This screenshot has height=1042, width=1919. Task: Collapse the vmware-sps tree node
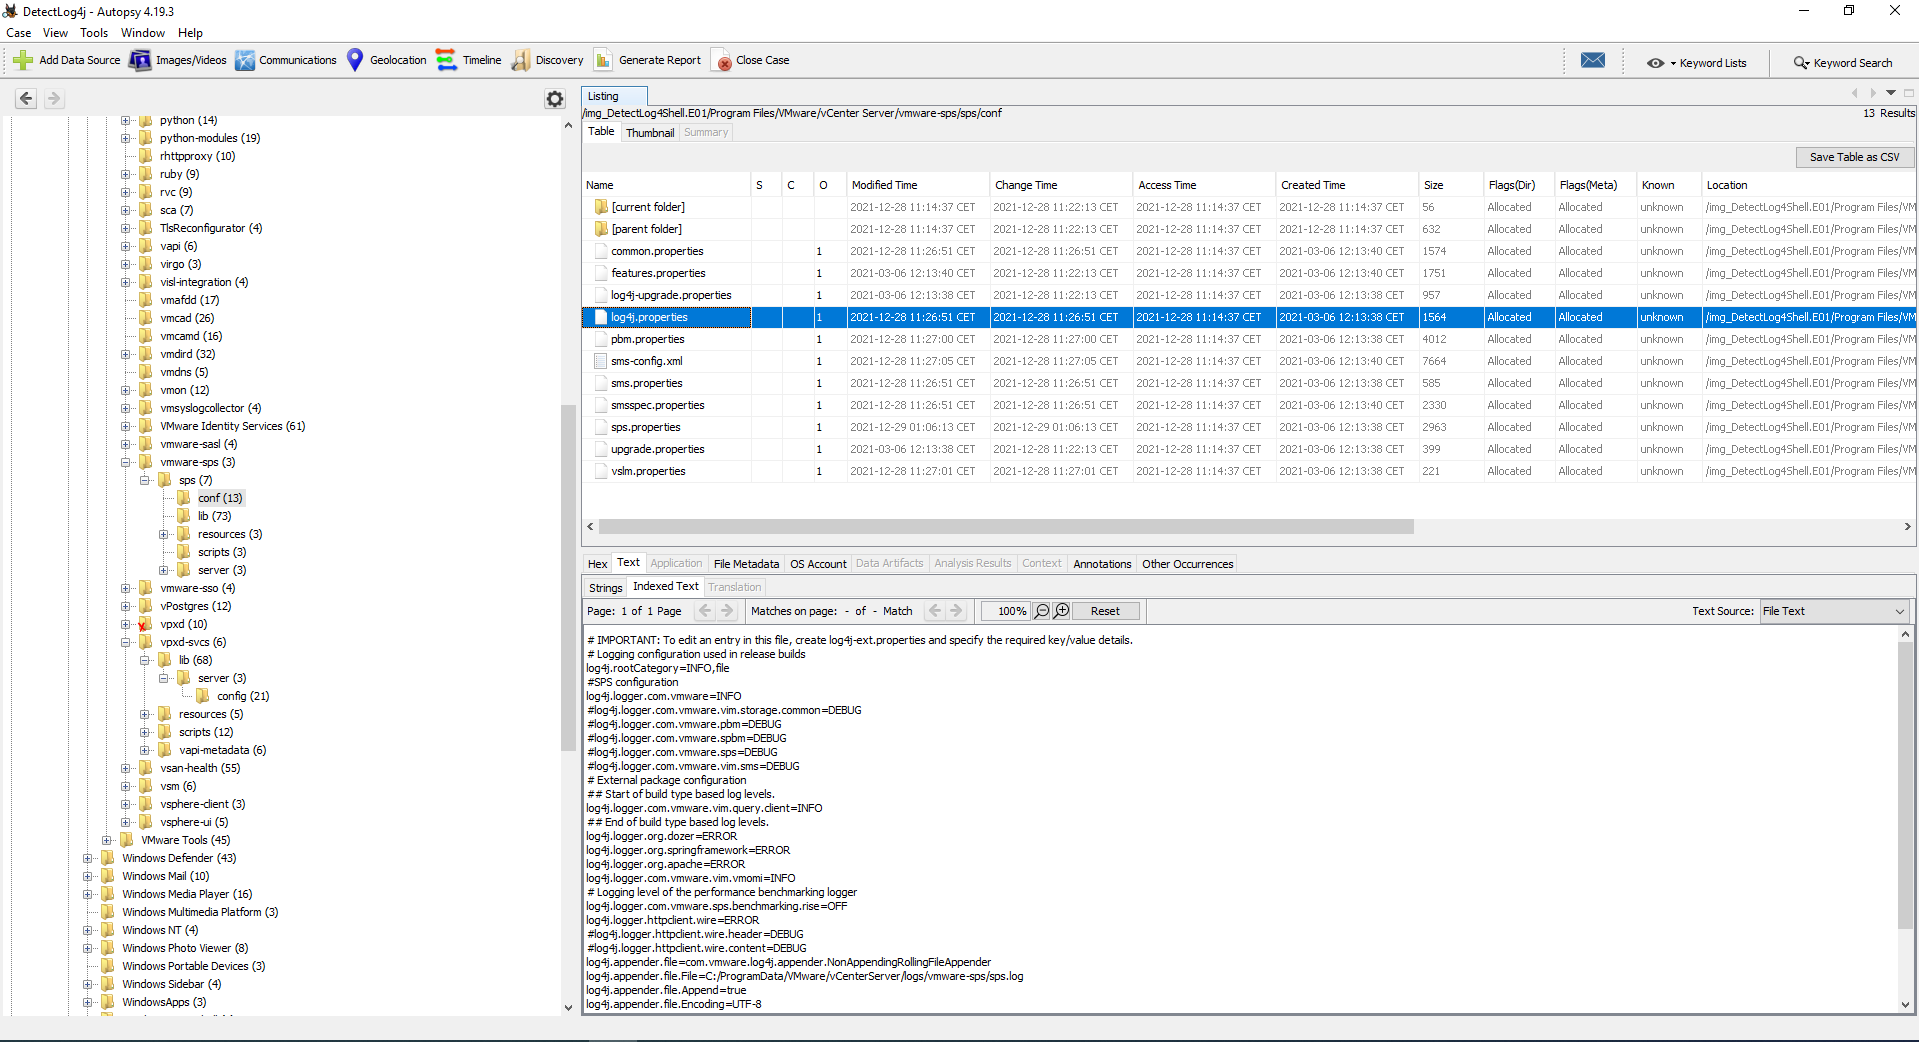pos(126,462)
